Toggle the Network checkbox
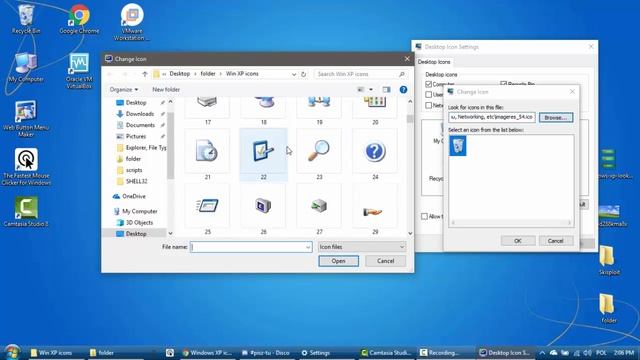Image resolution: width=640 pixels, height=360 pixels. pos(428,105)
